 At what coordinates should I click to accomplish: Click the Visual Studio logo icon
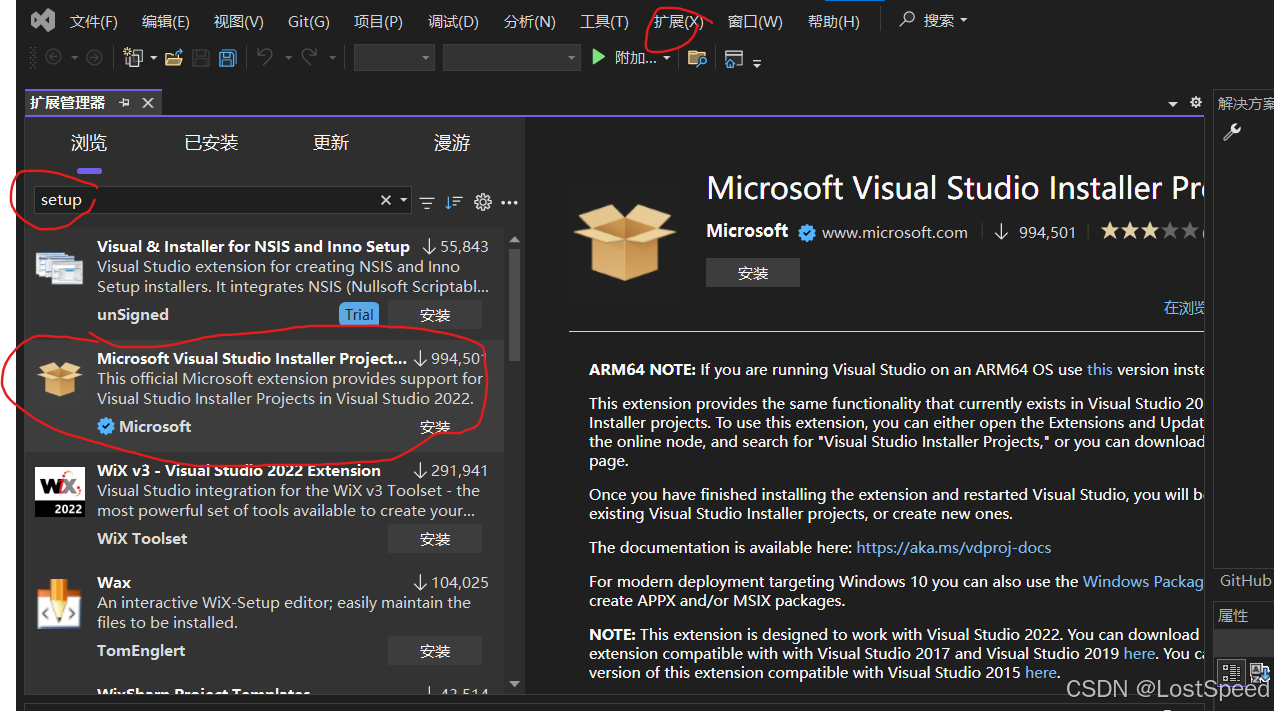point(43,20)
